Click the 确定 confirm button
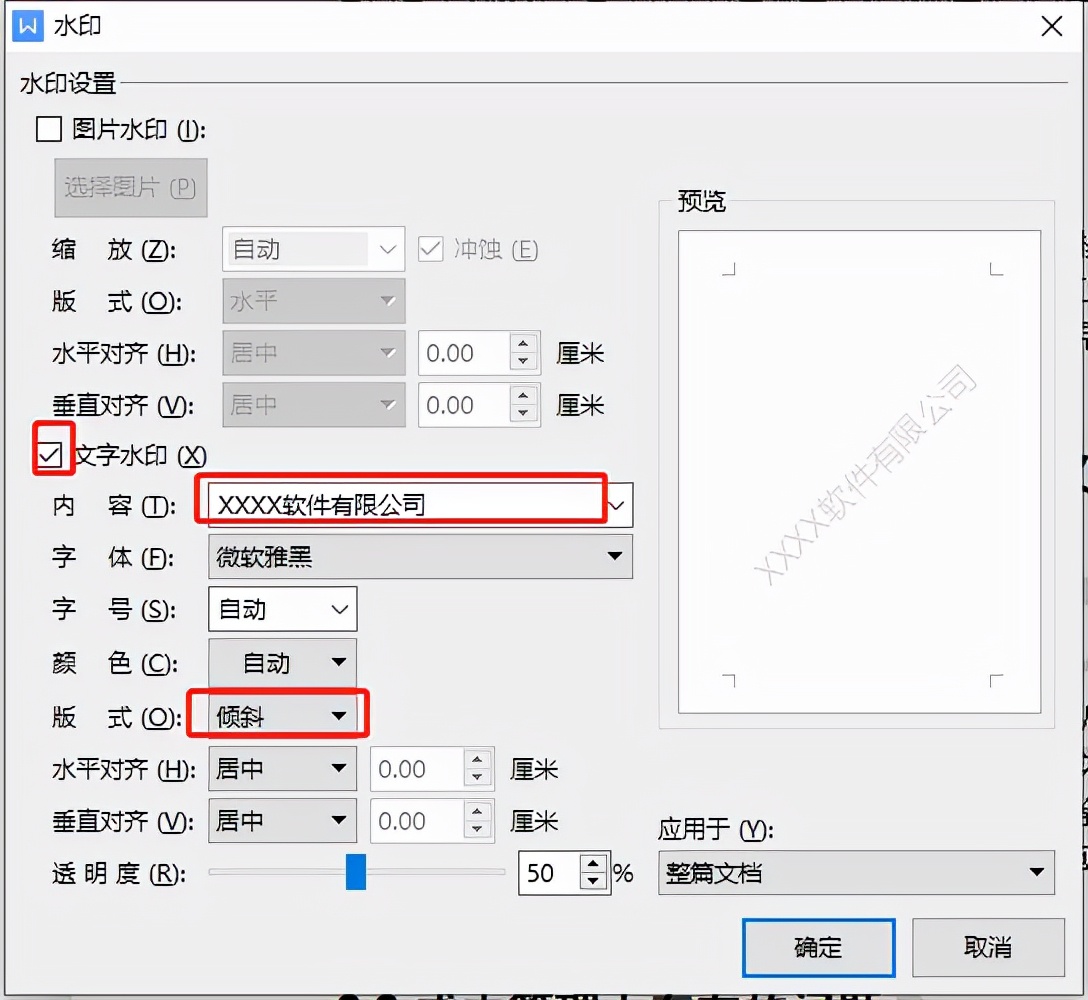 (819, 947)
